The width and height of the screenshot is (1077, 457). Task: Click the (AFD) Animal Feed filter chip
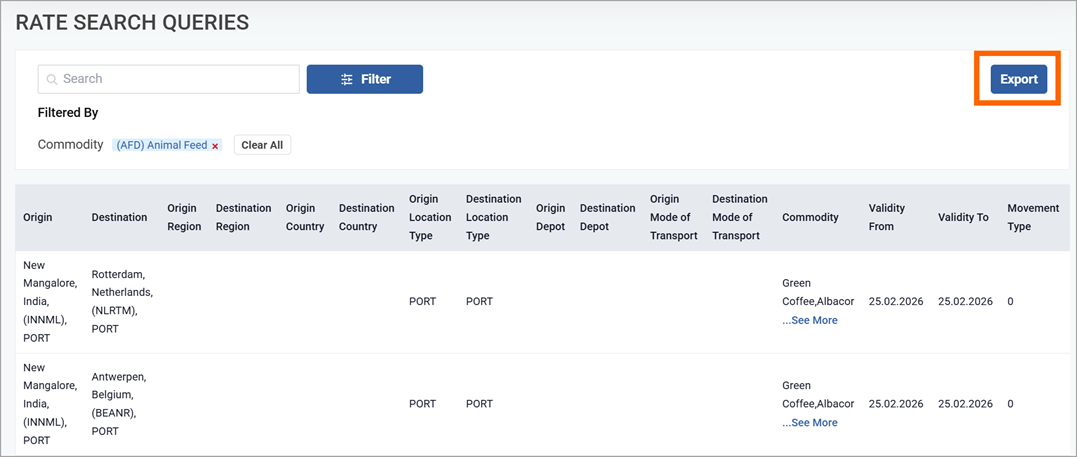(x=168, y=145)
